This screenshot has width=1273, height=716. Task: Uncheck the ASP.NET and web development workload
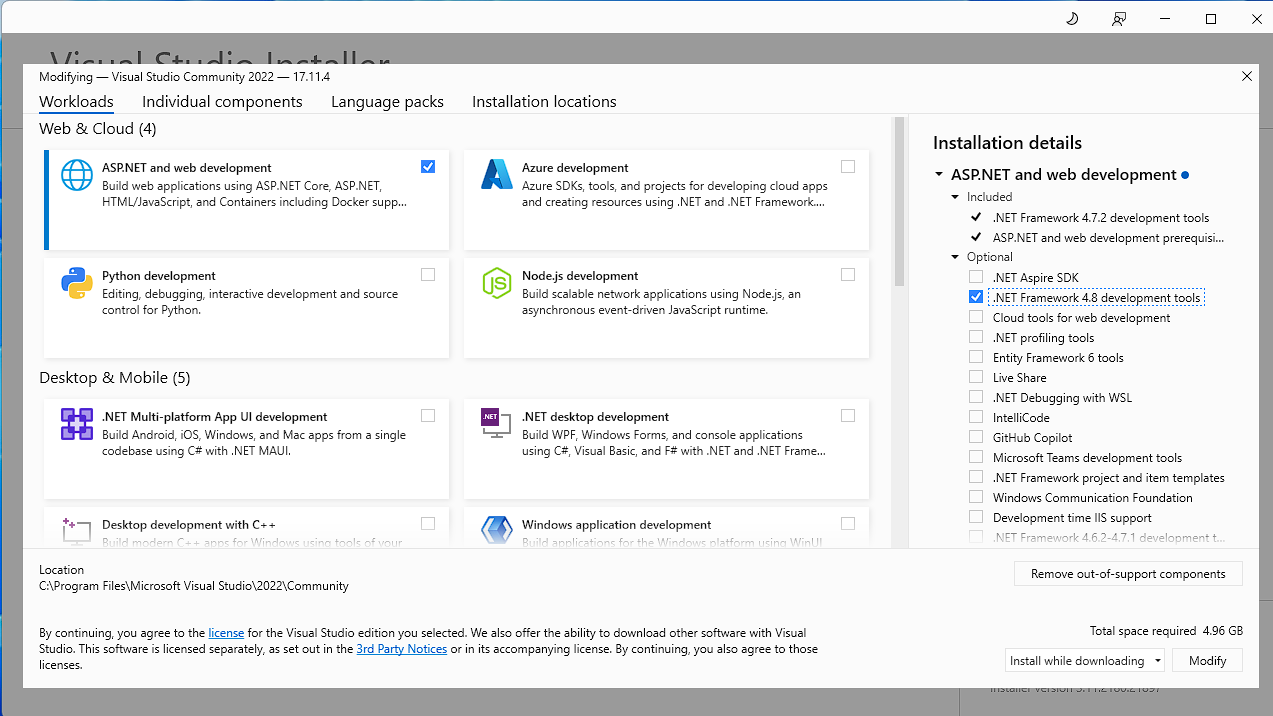click(428, 167)
